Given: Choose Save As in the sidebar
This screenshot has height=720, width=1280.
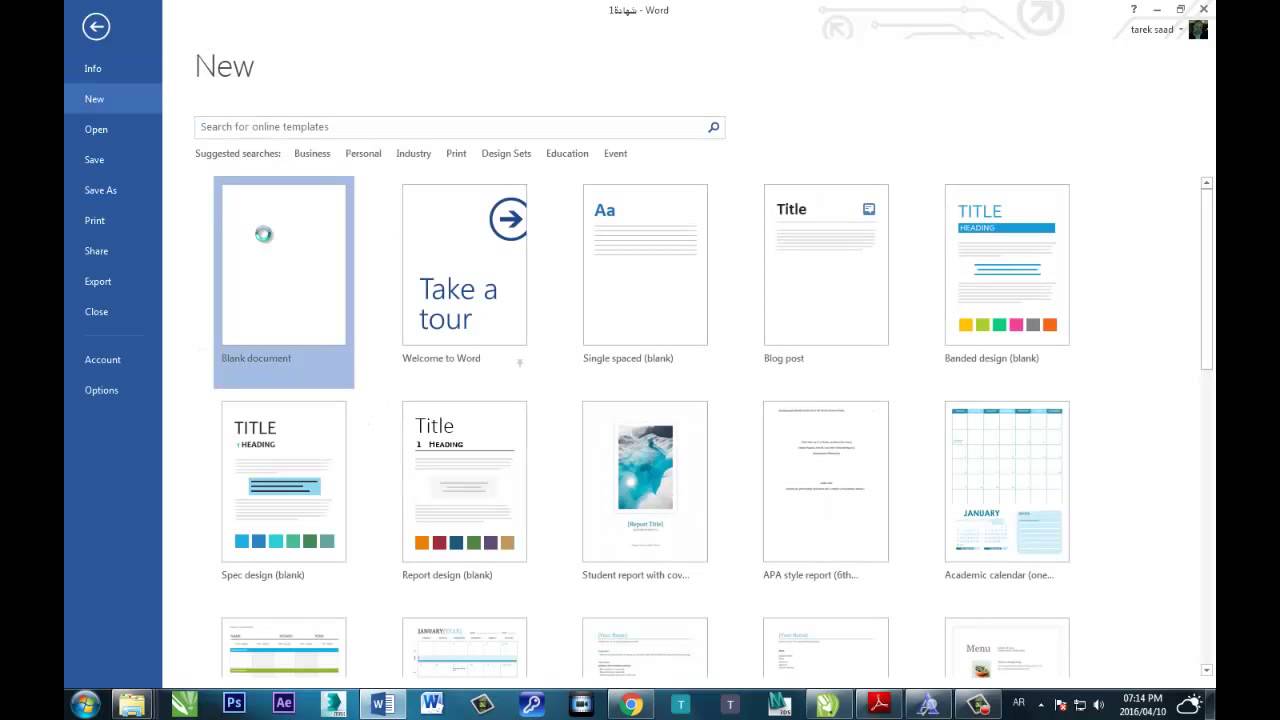Looking at the screenshot, I should click(113, 190).
